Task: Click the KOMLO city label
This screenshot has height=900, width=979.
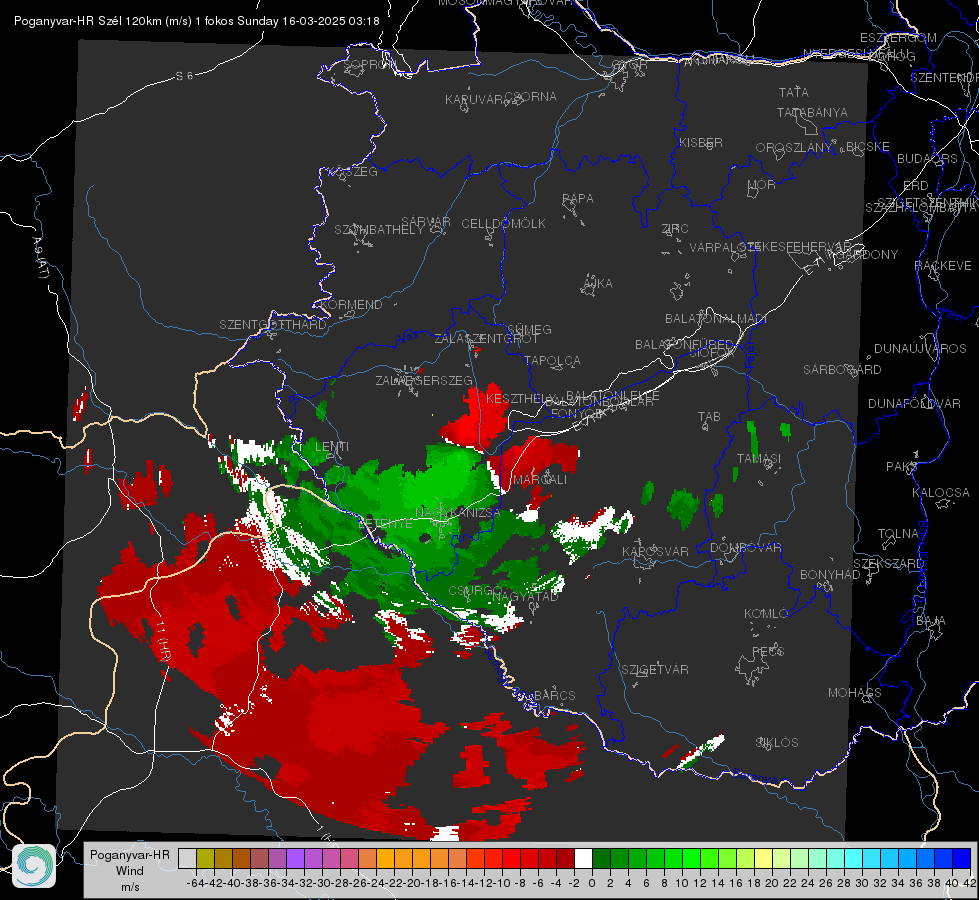Action: coord(766,614)
